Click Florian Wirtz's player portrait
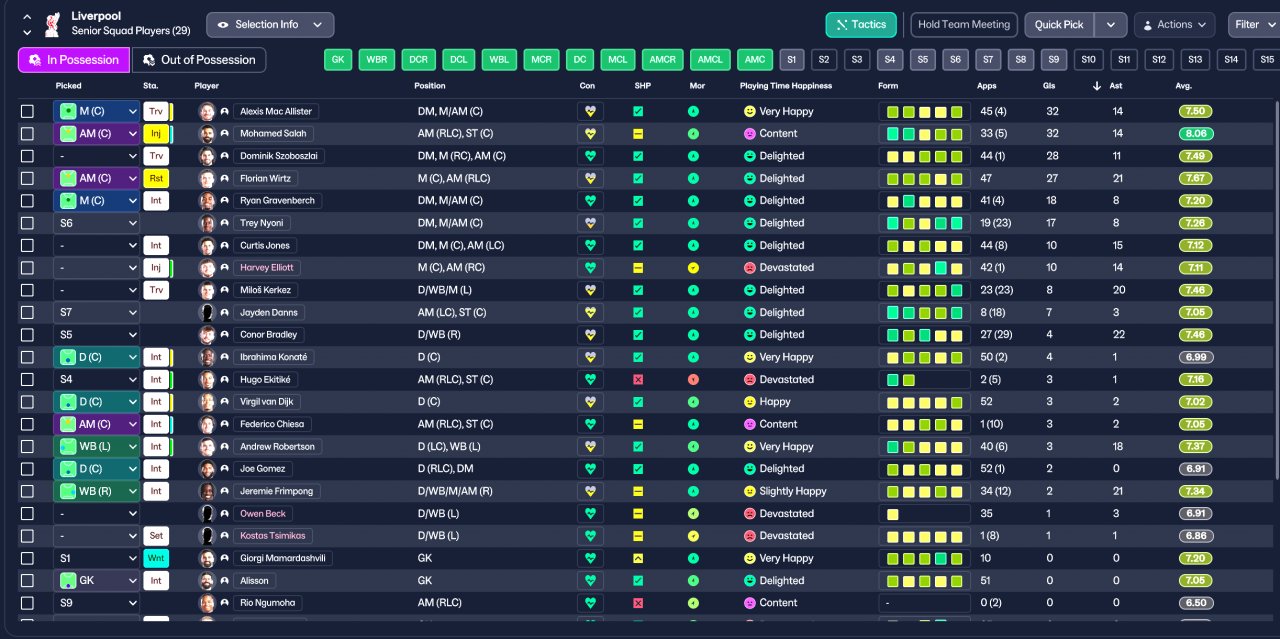1280x639 pixels. coord(207,178)
